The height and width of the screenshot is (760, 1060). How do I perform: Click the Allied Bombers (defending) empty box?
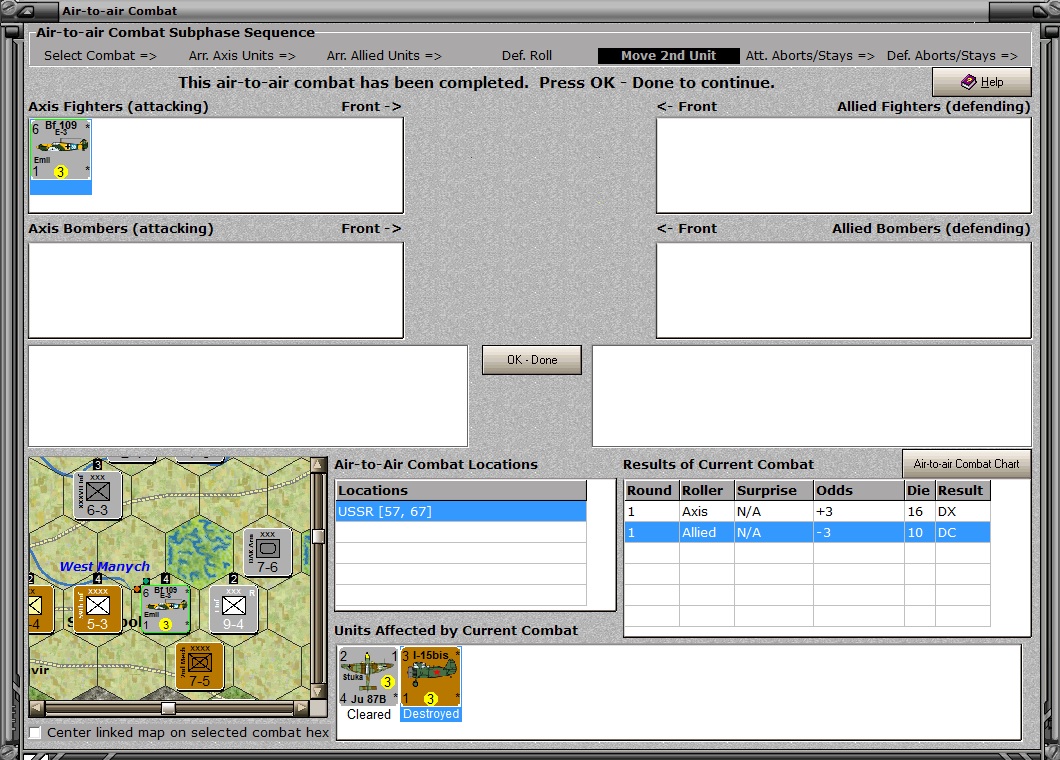[x=844, y=290]
